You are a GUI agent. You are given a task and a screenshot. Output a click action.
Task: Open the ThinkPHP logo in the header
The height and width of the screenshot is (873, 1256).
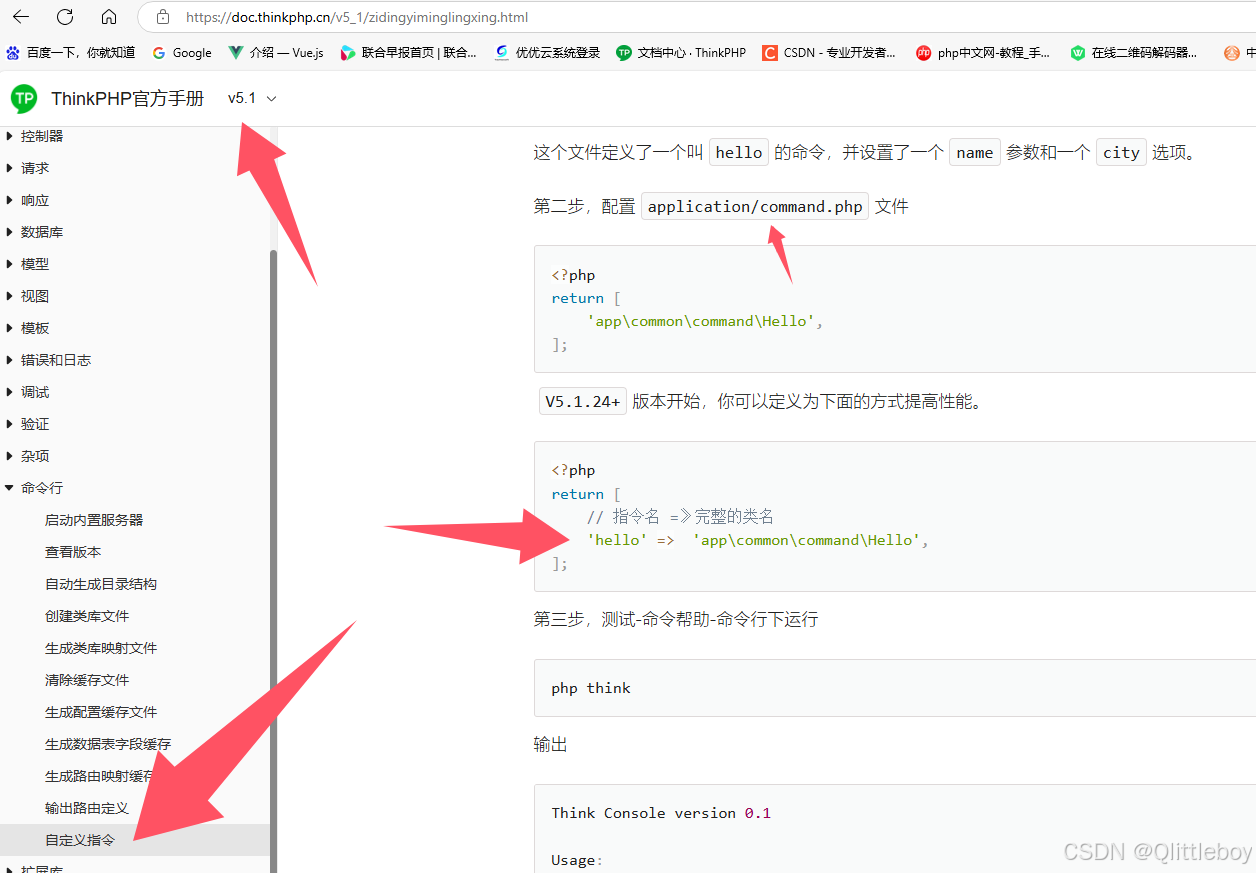coord(24,98)
